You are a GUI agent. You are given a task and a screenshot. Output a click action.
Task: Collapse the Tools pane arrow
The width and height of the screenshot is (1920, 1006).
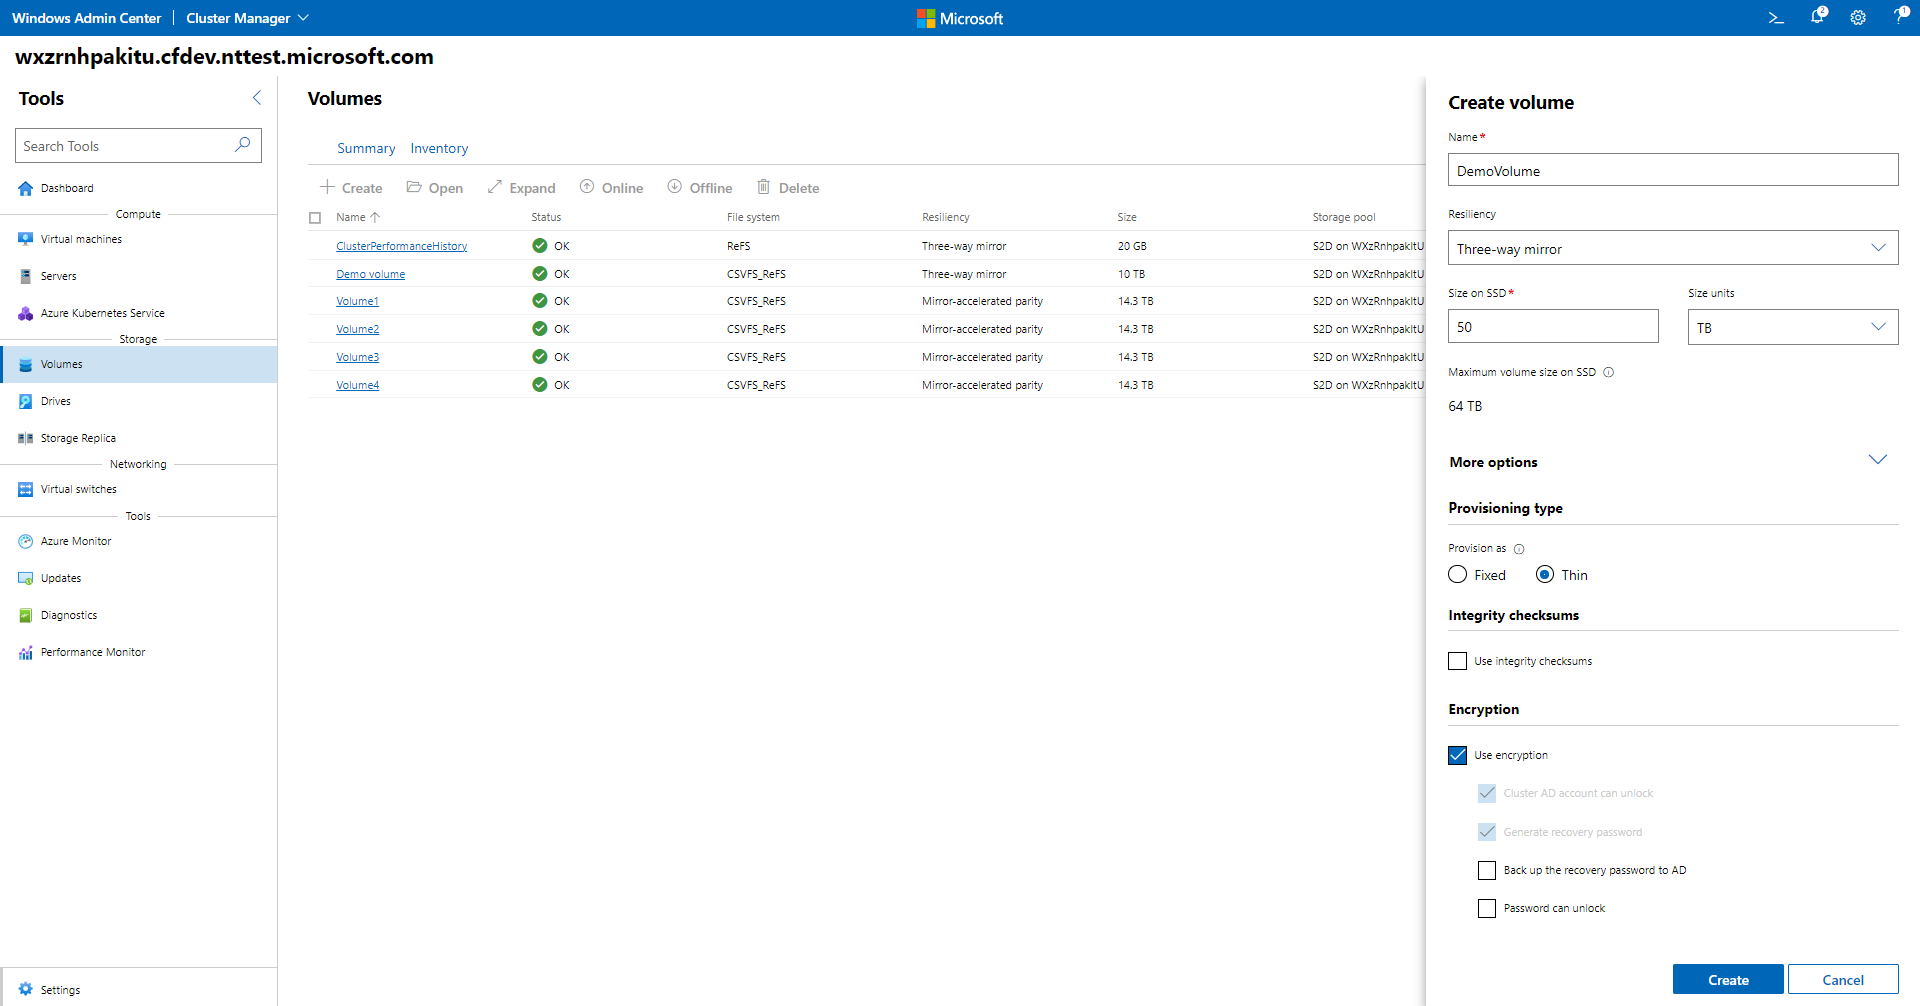point(256,98)
